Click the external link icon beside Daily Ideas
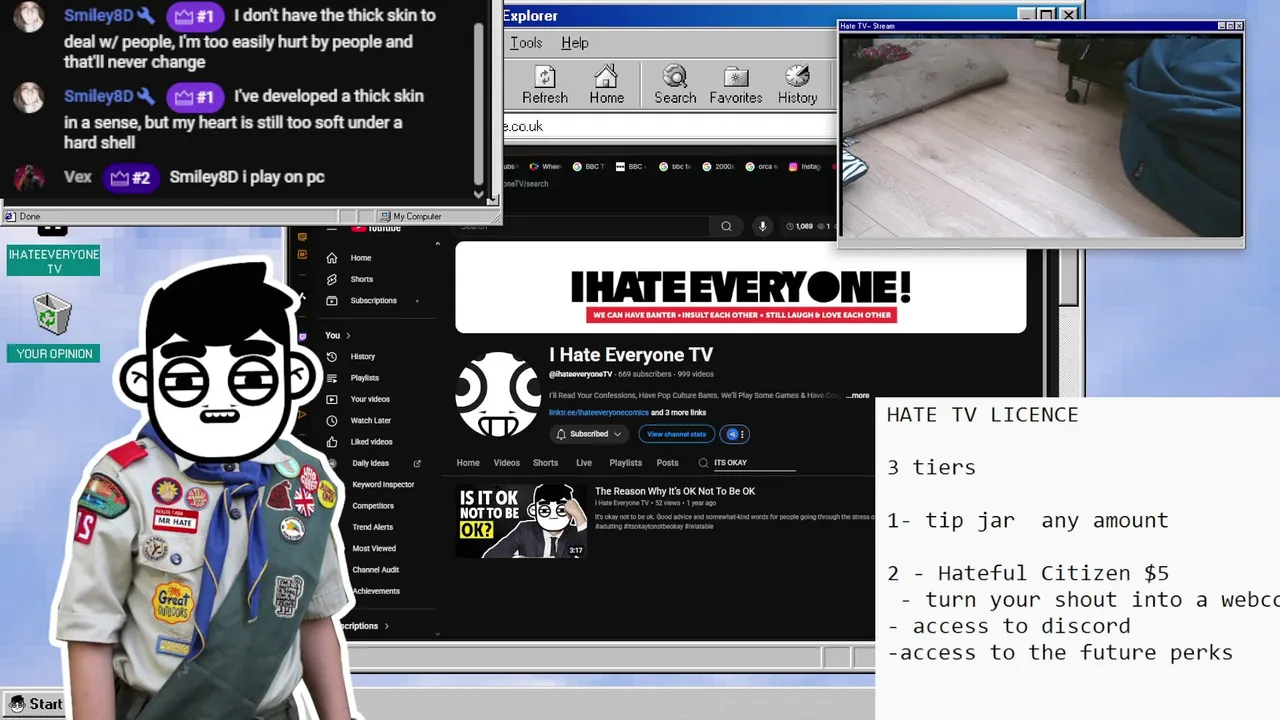Screen dimensions: 1280x720 click(x=417, y=463)
